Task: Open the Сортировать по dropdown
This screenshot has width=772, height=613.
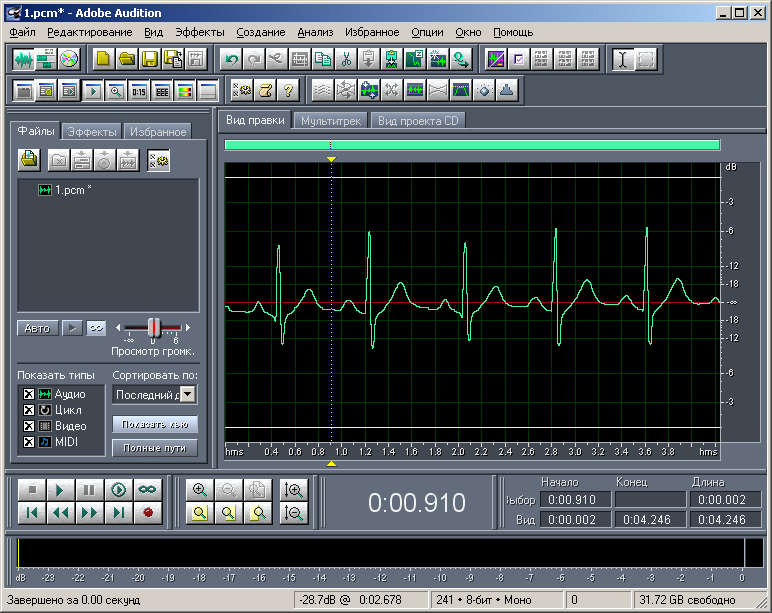Action: [x=188, y=394]
